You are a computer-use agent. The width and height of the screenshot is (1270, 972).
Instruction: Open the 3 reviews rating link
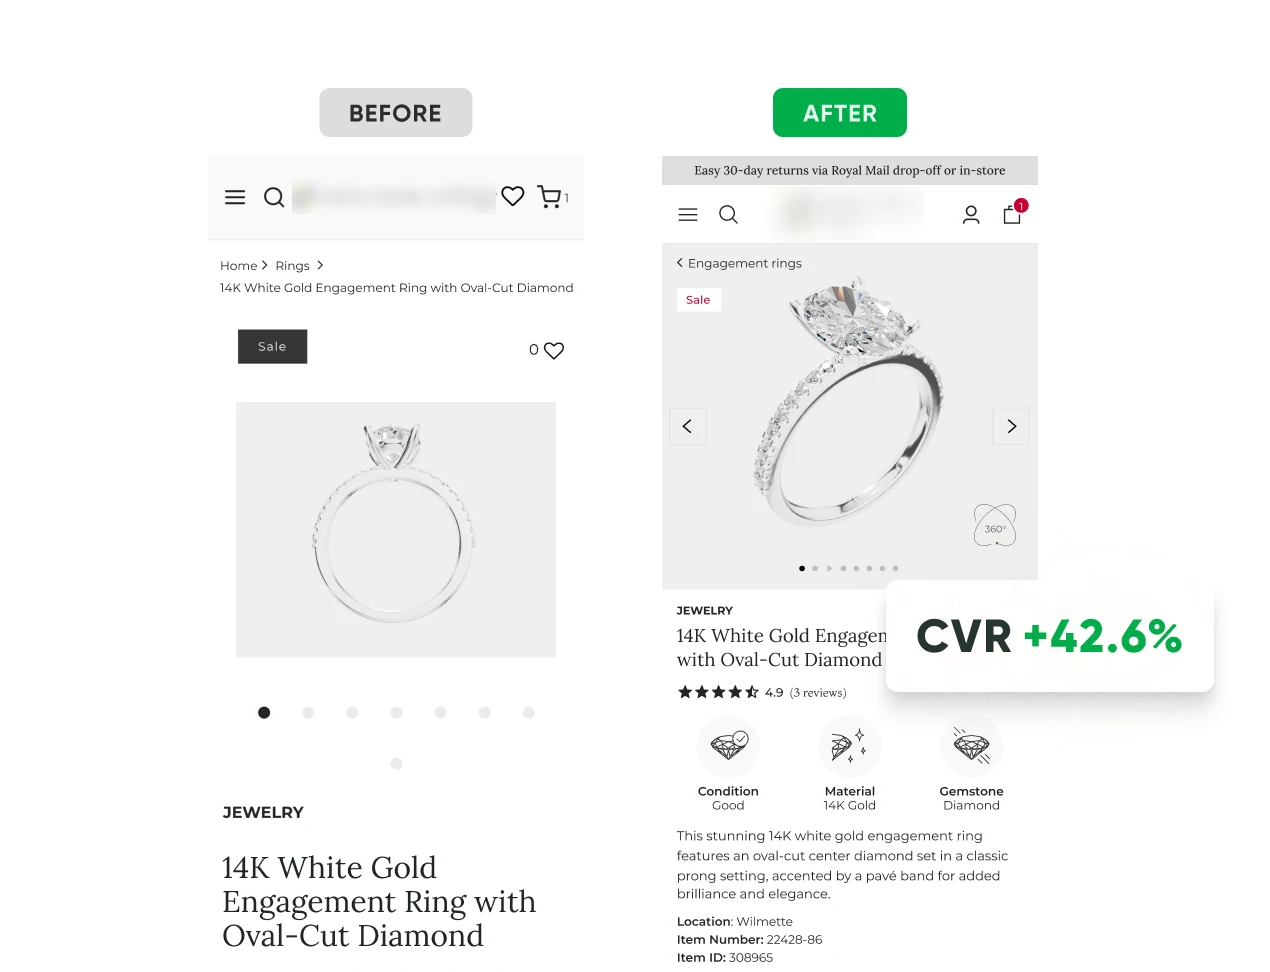[x=818, y=692]
